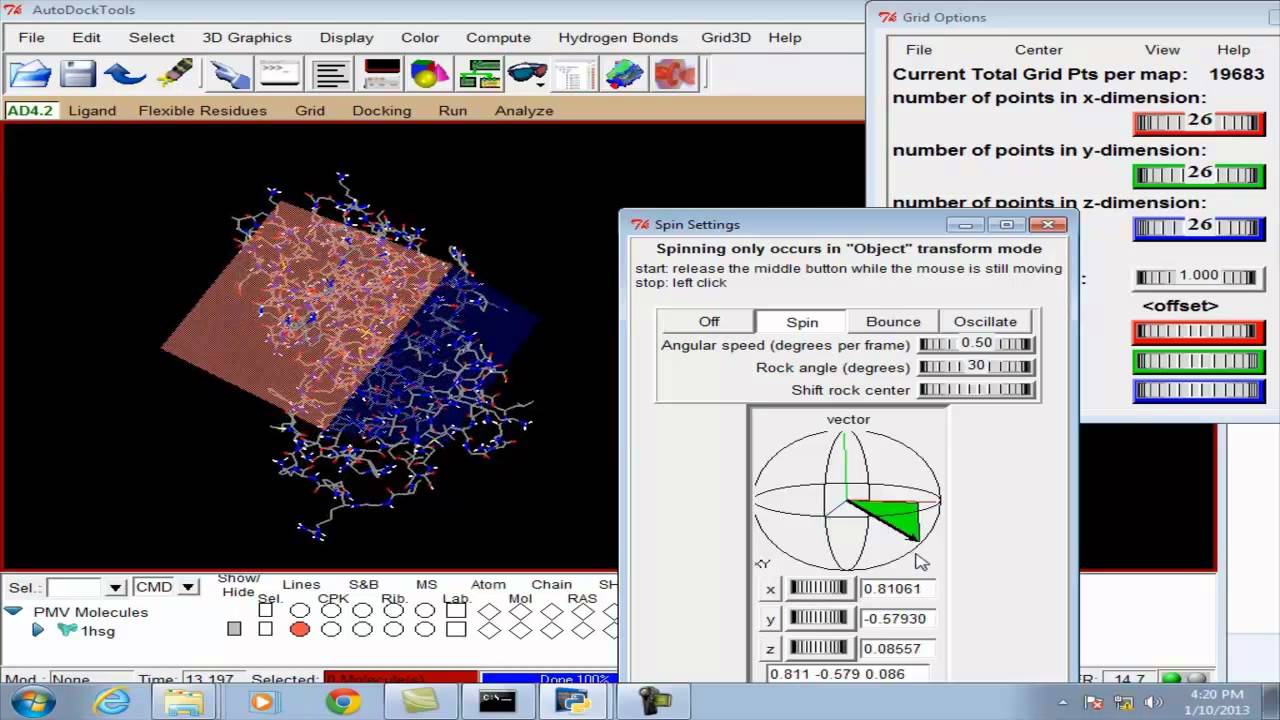Launch Internet Explorer from taskbar
The height and width of the screenshot is (720, 1280).
click(x=110, y=702)
